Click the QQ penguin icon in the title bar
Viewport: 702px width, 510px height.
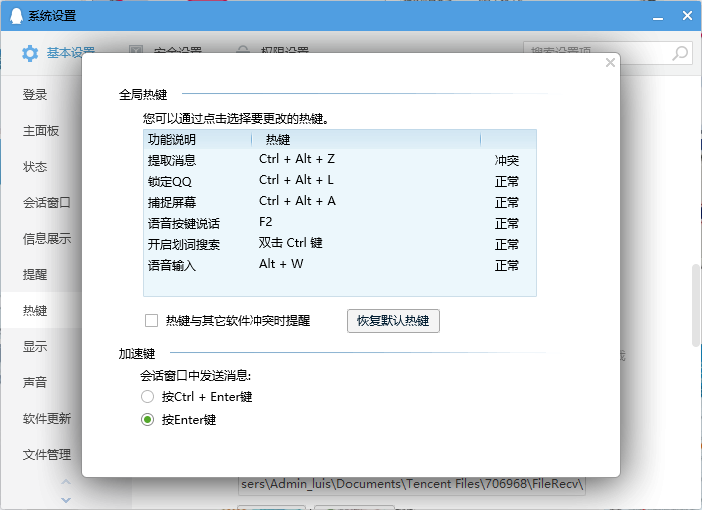click(14, 16)
